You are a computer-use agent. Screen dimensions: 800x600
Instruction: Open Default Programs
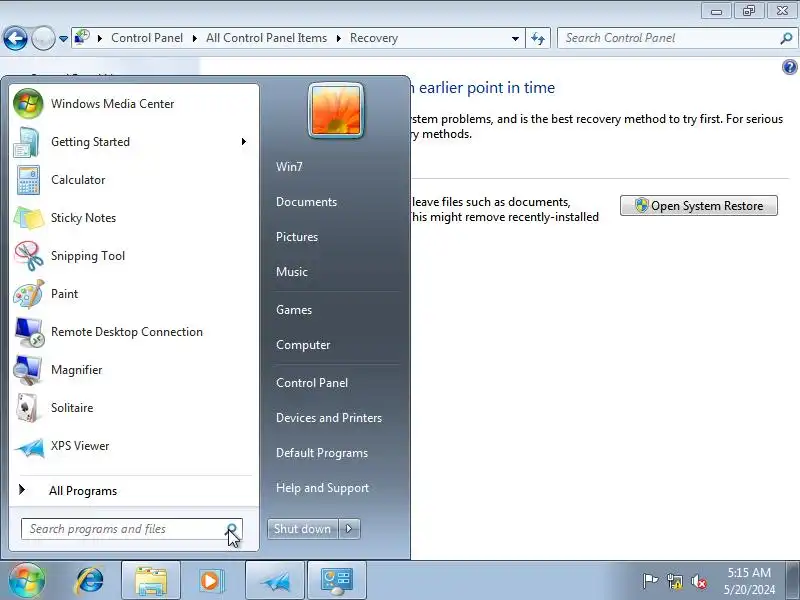point(322,453)
